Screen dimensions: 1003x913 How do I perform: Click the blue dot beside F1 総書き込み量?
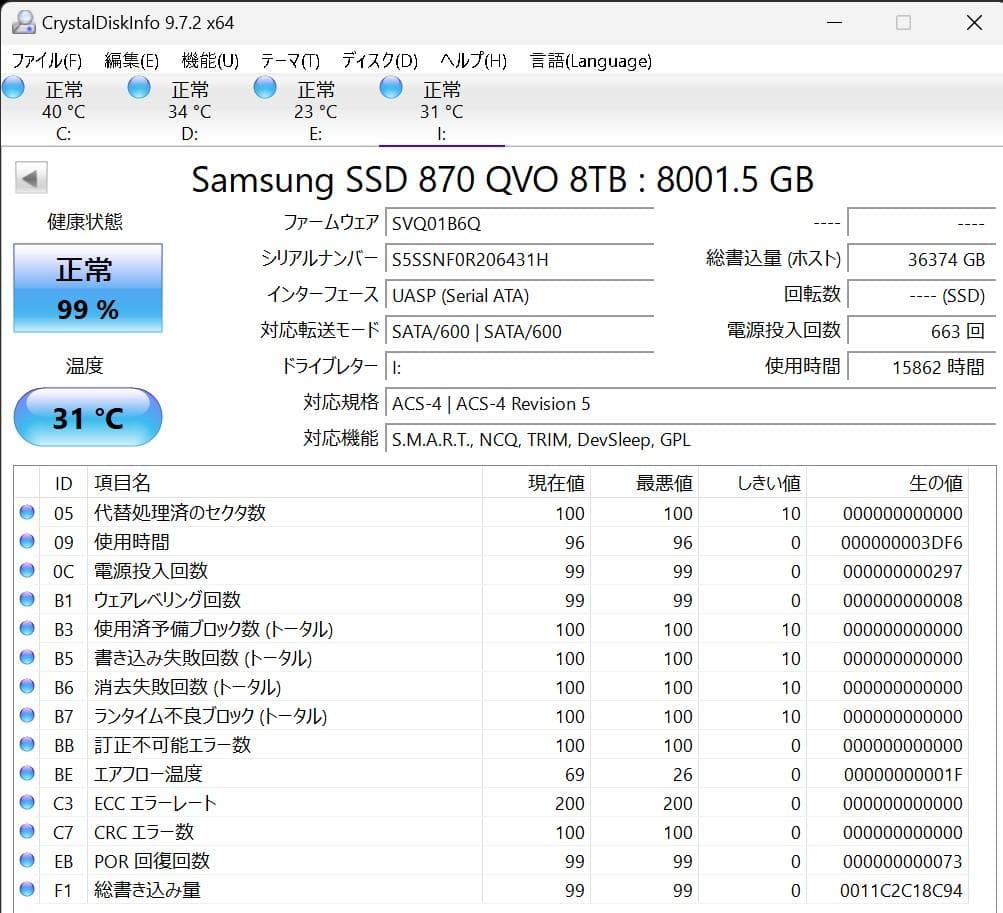pos(27,890)
